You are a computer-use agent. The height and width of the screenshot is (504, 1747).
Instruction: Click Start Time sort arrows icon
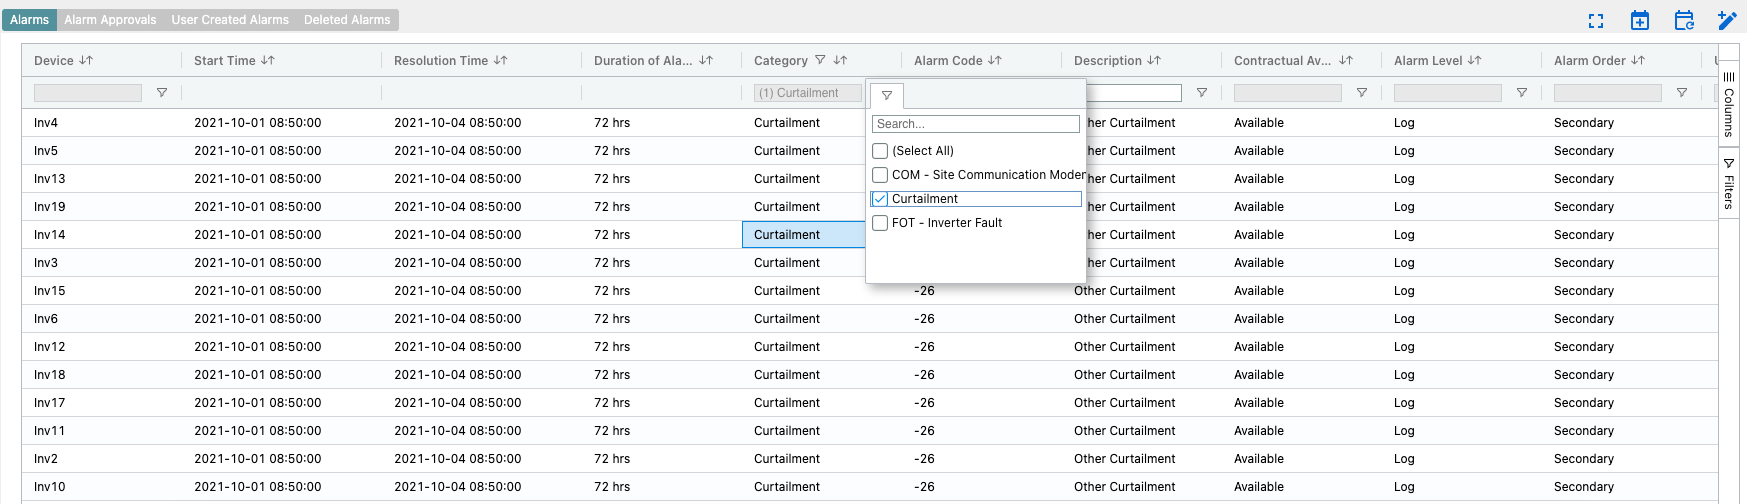(267, 61)
